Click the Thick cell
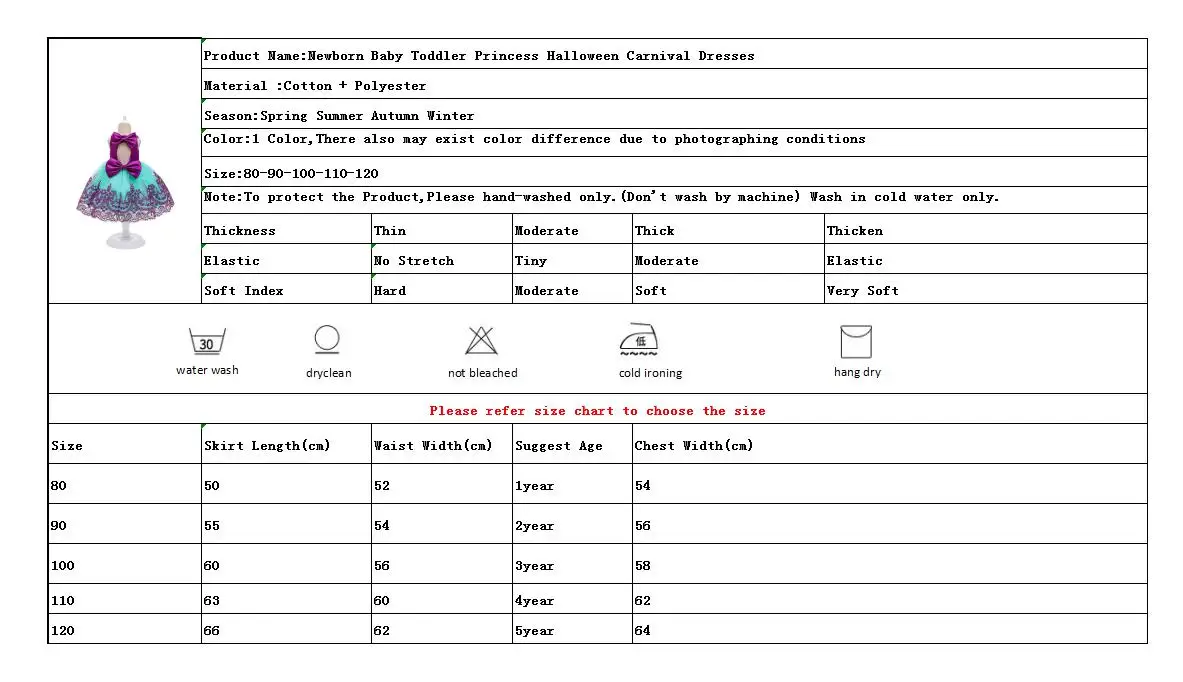 coord(728,229)
